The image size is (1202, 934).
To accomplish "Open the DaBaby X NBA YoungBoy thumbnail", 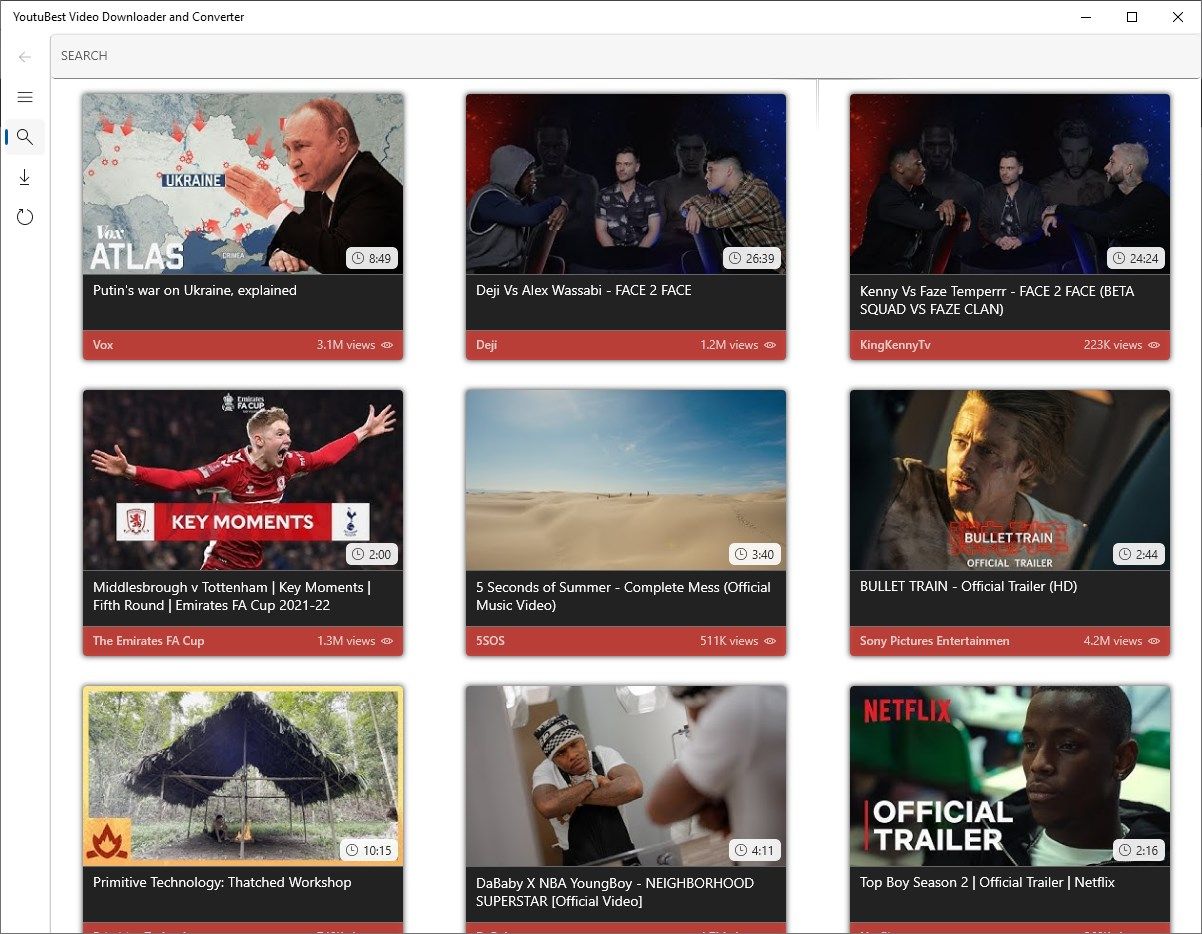I will [x=626, y=776].
